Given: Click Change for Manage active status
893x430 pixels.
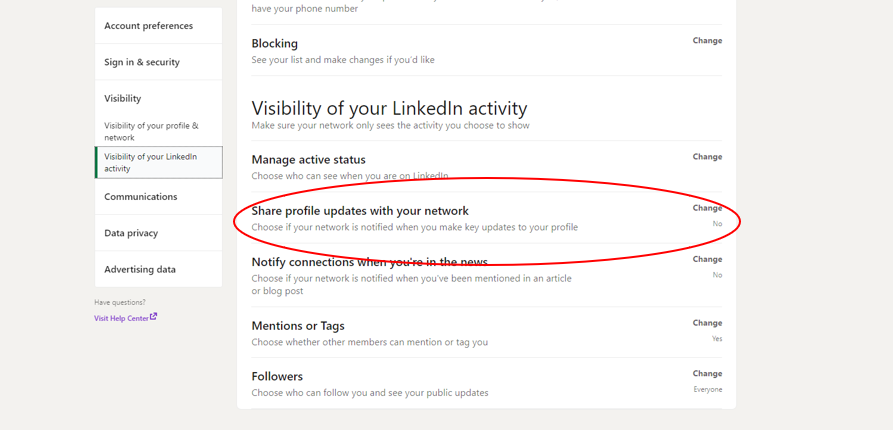Looking at the screenshot, I should [707, 157].
